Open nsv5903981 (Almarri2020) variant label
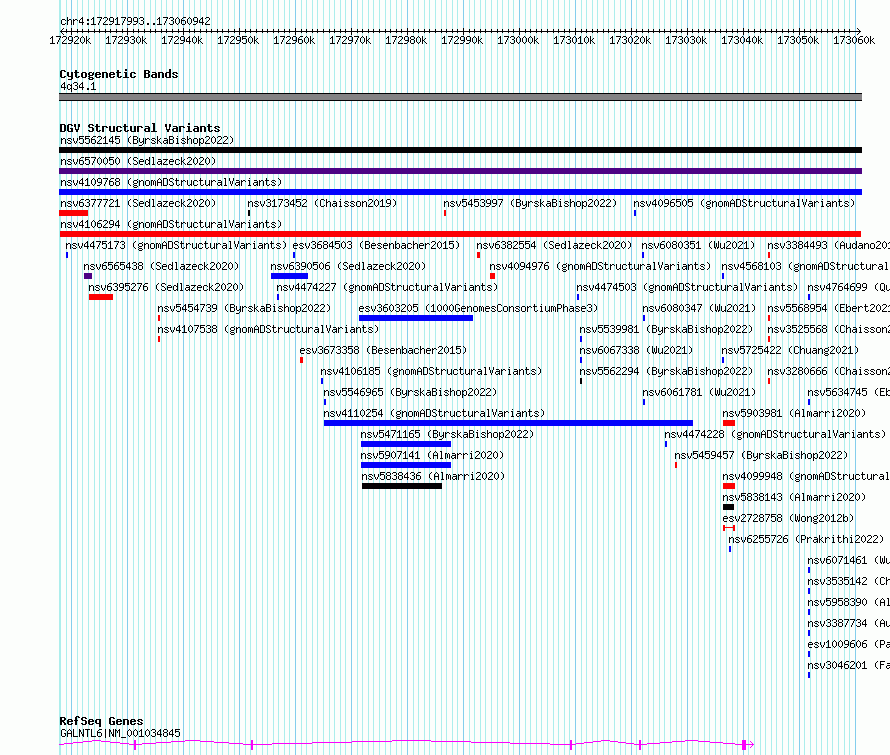 point(794,413)
